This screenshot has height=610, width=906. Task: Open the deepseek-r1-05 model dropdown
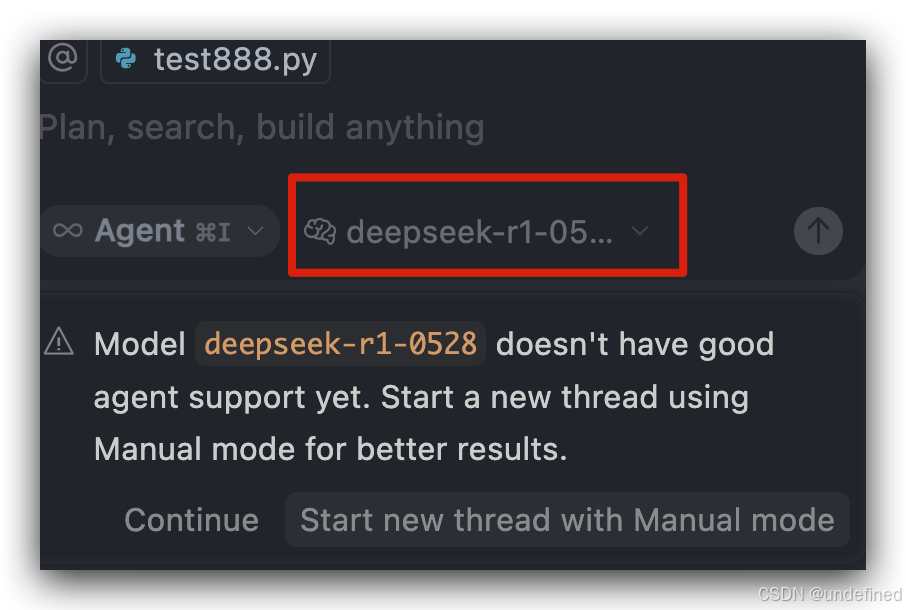tap(487, 230)
